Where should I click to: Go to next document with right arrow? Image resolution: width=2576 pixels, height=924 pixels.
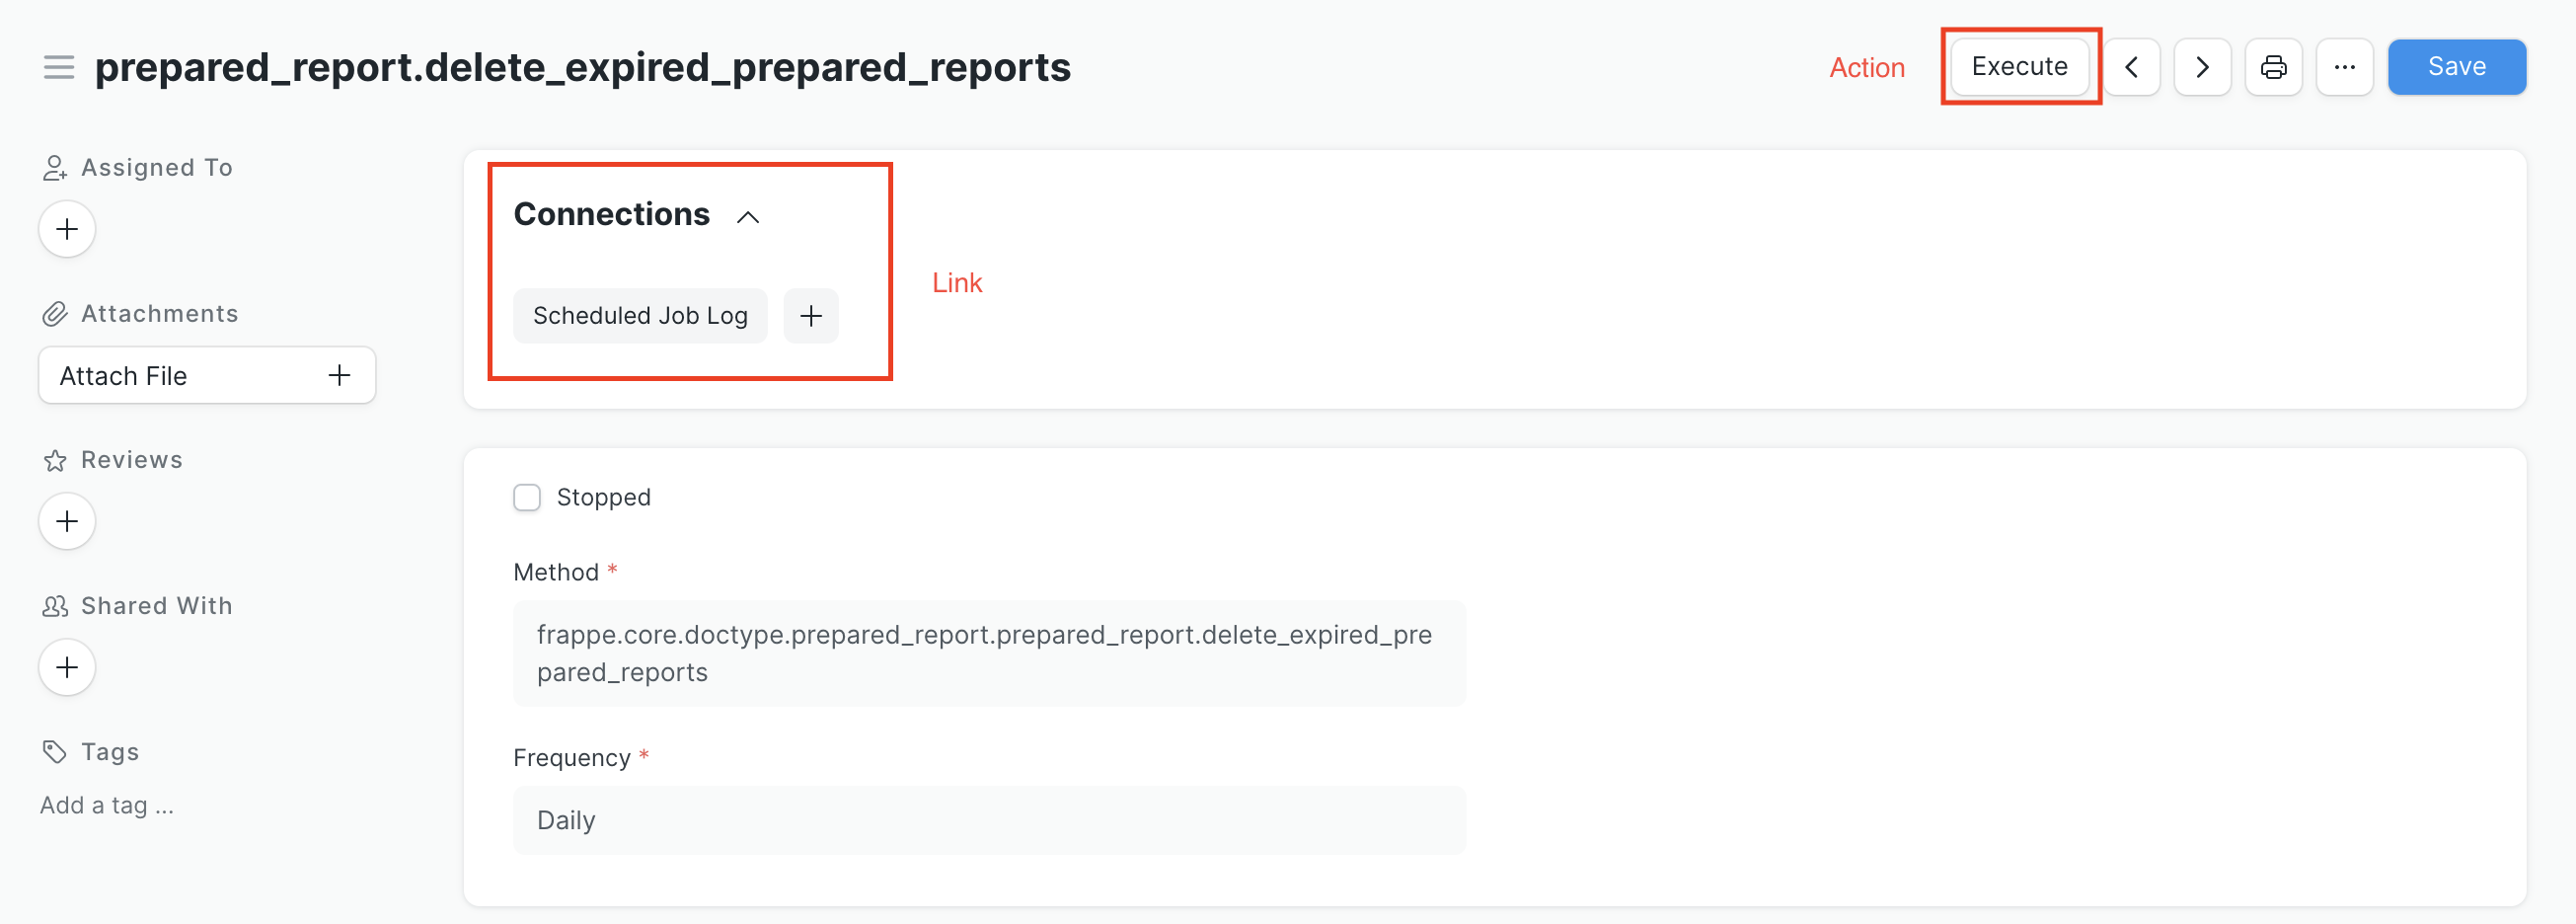2202,66
